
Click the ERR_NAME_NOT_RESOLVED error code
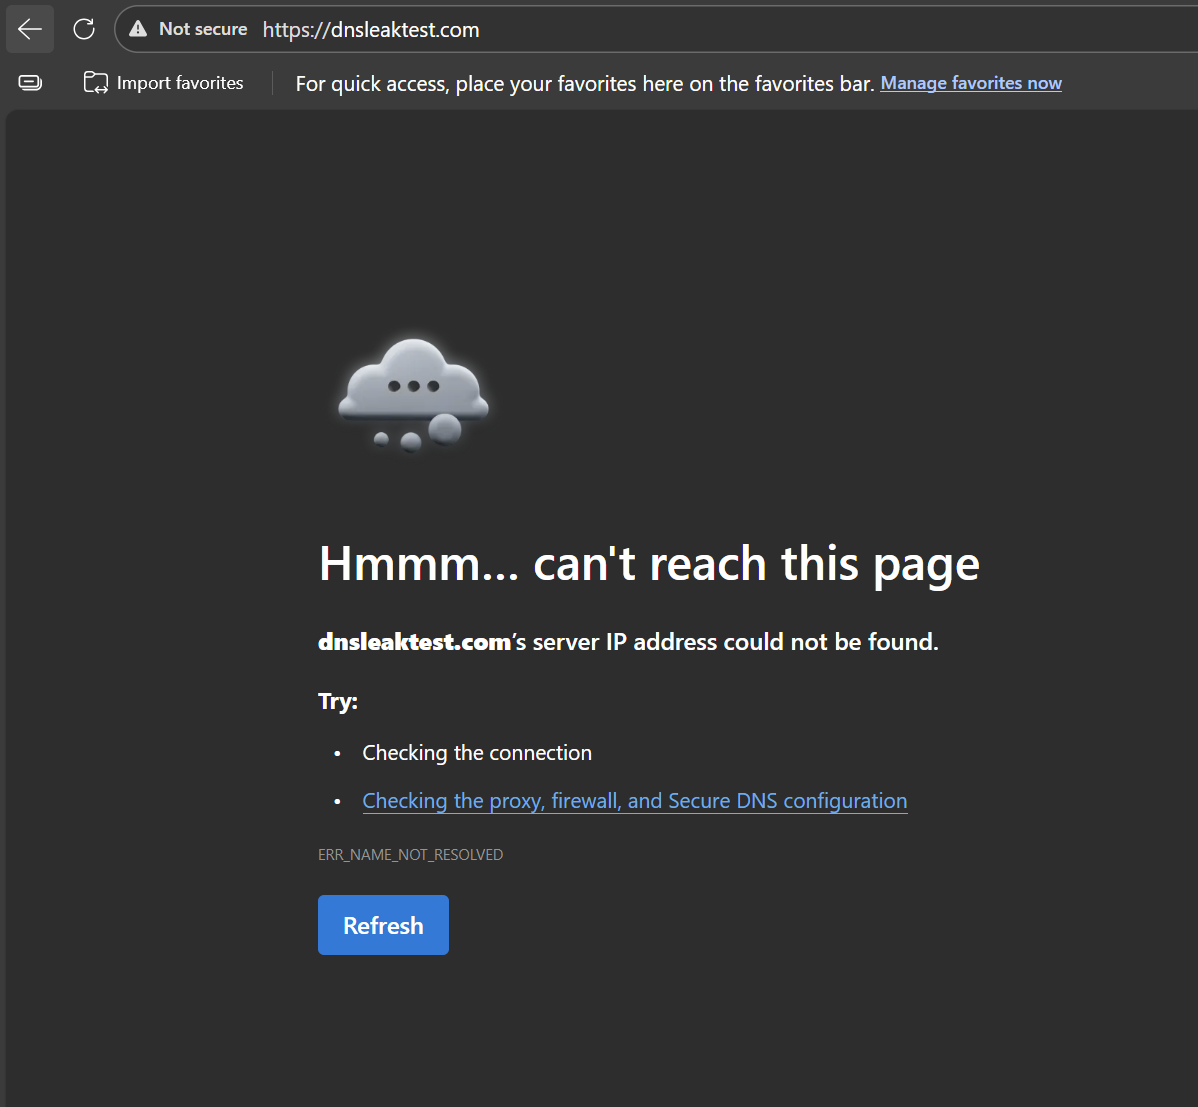click(x=410, y=855)
